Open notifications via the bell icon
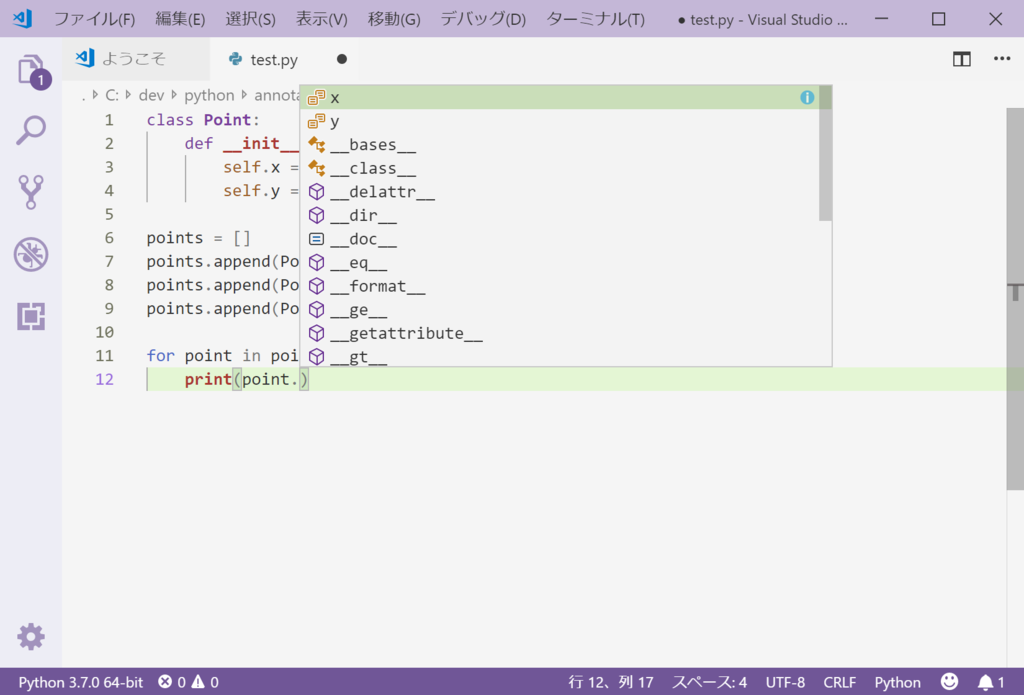Viewport: 1024px width, 695px height. coord(991,683)
